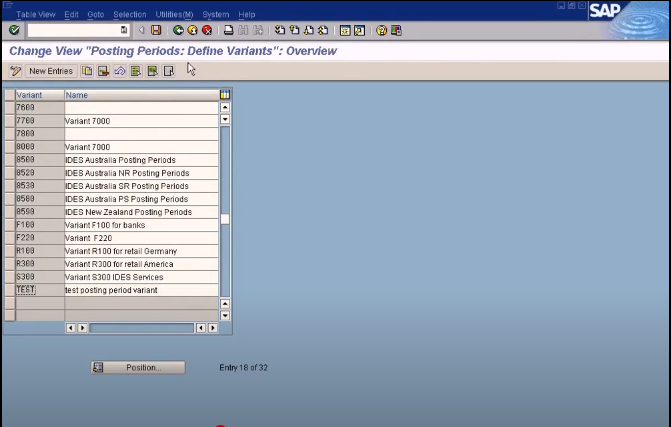
Task: Toggle Display/Change pencil icon
Action: tap(15, 71)
